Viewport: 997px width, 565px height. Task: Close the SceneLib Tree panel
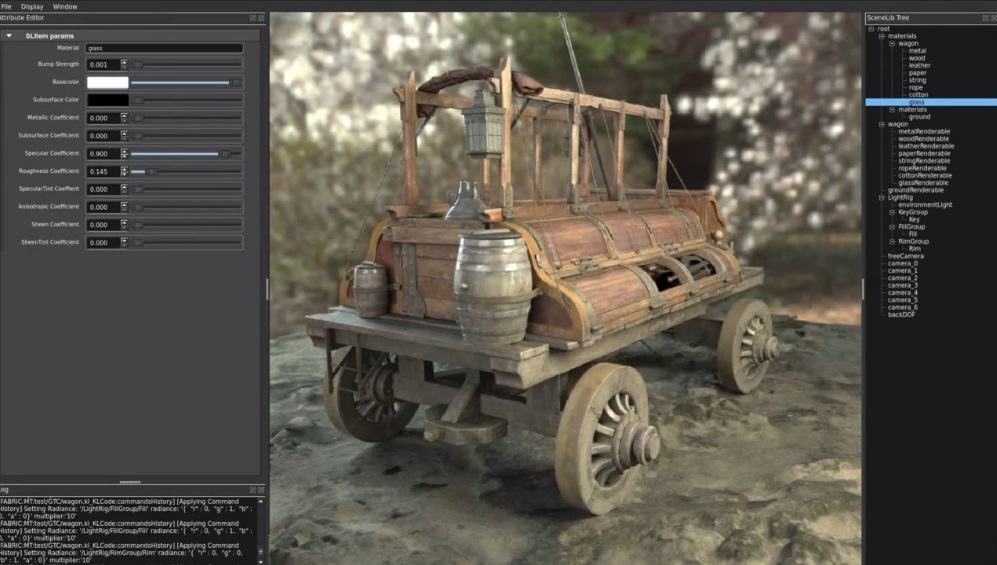coord(990,18)
